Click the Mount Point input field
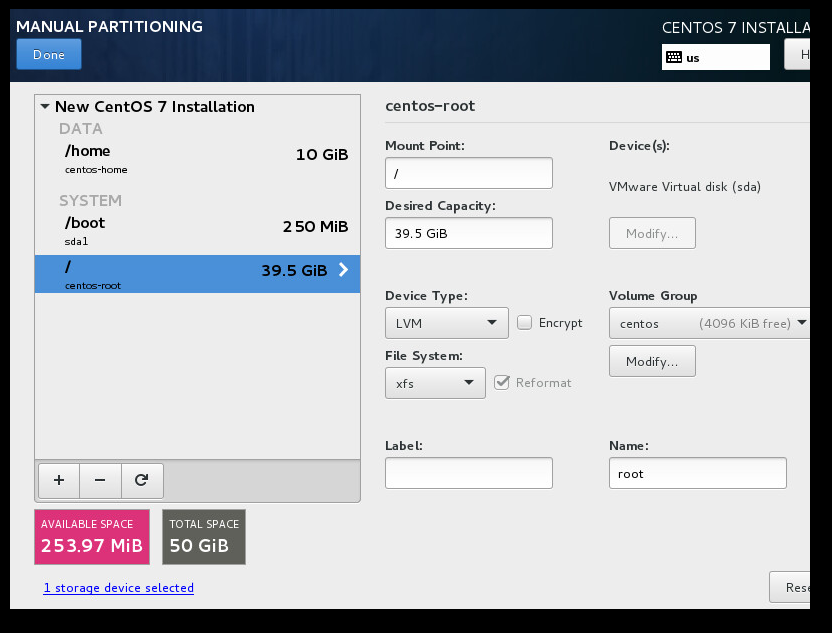The image size is (832, 633). pyautogui.click(x=469, y=173)
